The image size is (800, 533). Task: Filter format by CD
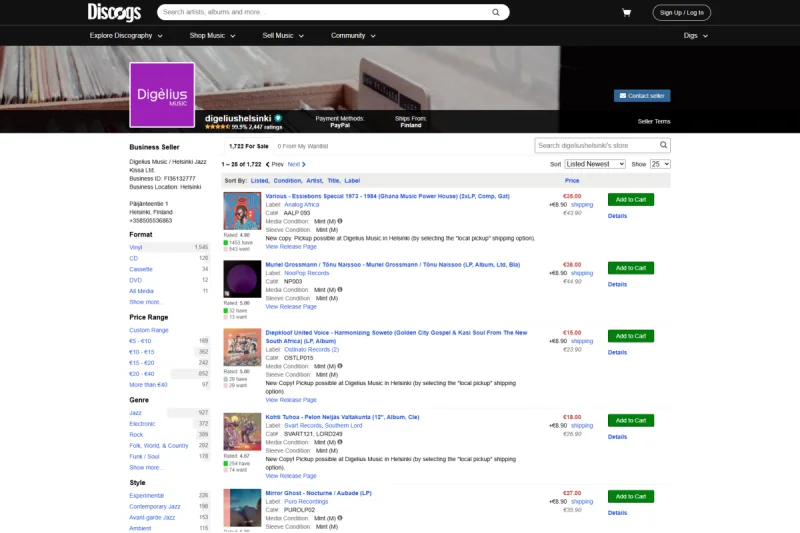pyautogui.click(x=134, y=259)
